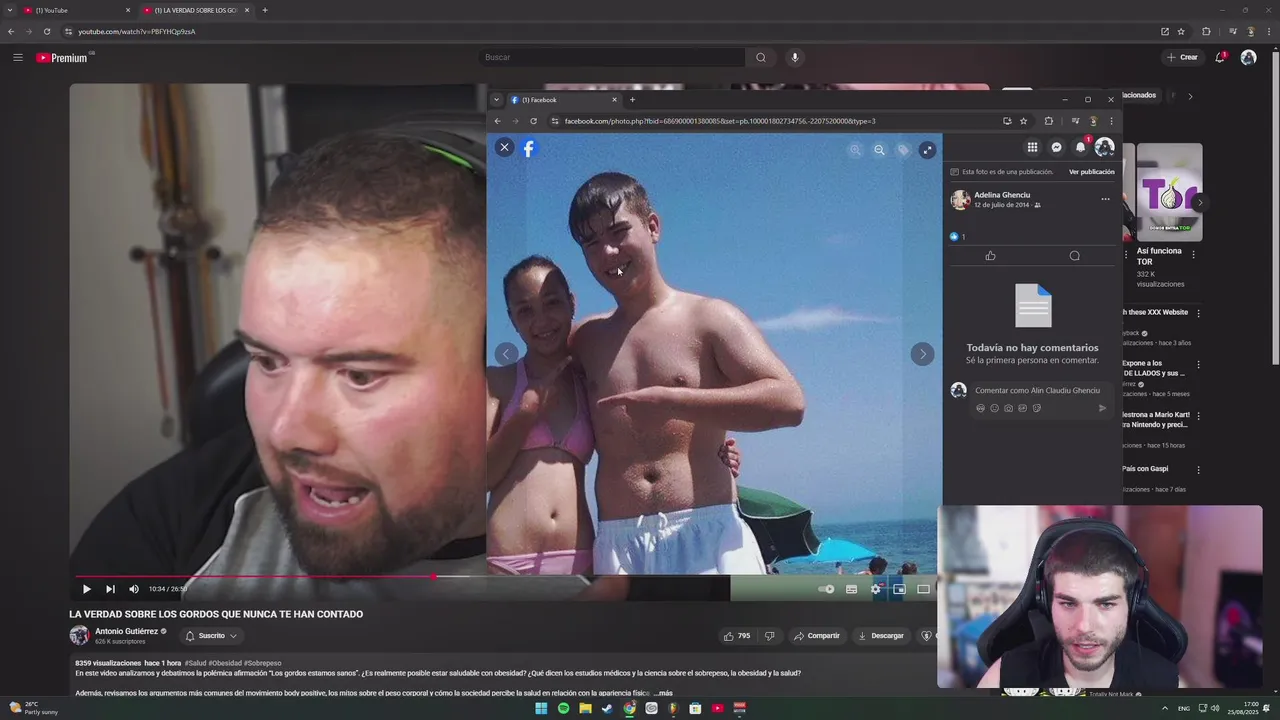The width and height of the screenshot is (1280, 720).
Task: Open the post's three-dot options menu
Action: (1105, 199)
